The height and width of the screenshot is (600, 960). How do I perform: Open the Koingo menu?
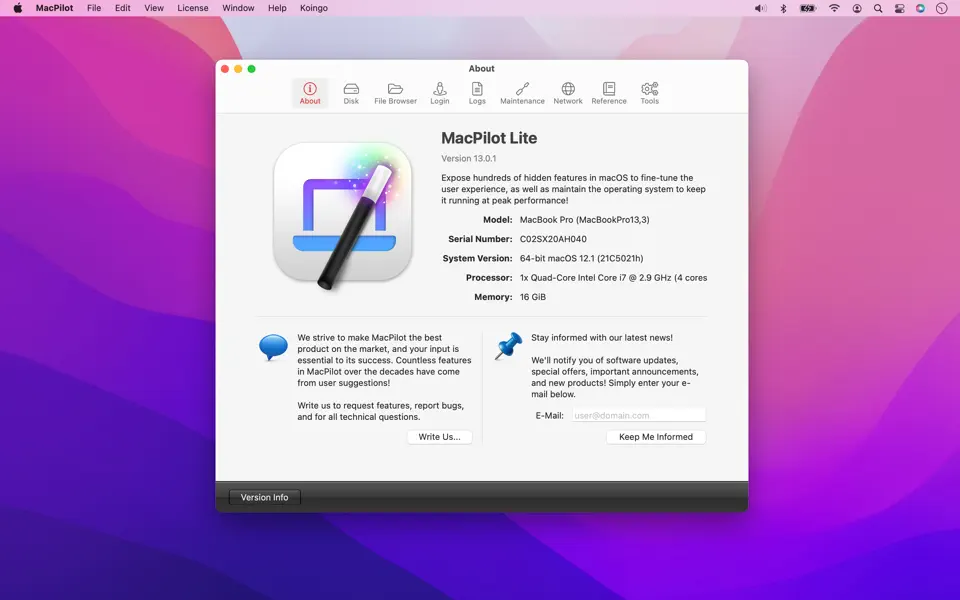[x=313, y=8]
